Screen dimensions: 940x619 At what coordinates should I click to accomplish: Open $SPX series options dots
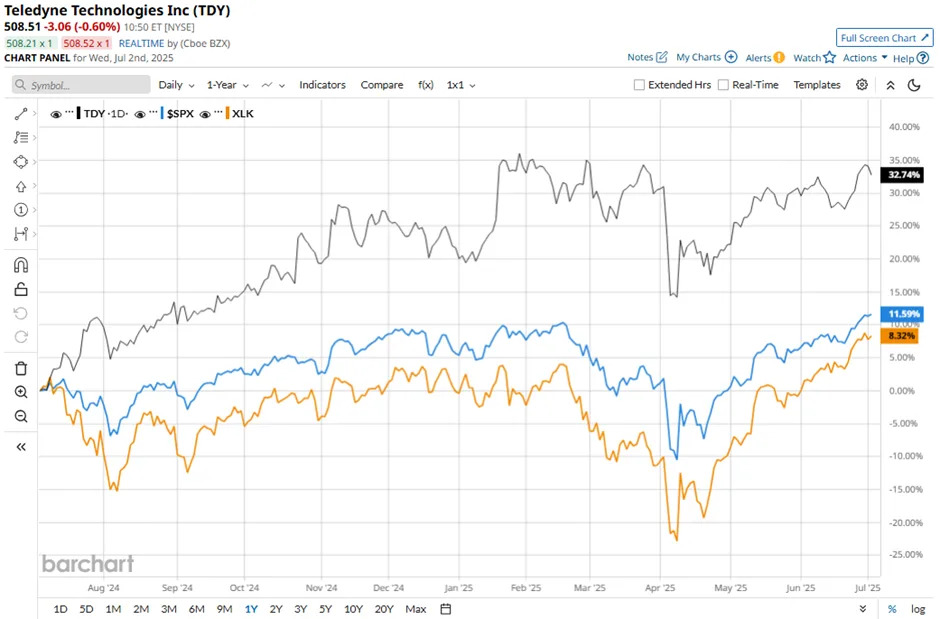coord(153,112)
